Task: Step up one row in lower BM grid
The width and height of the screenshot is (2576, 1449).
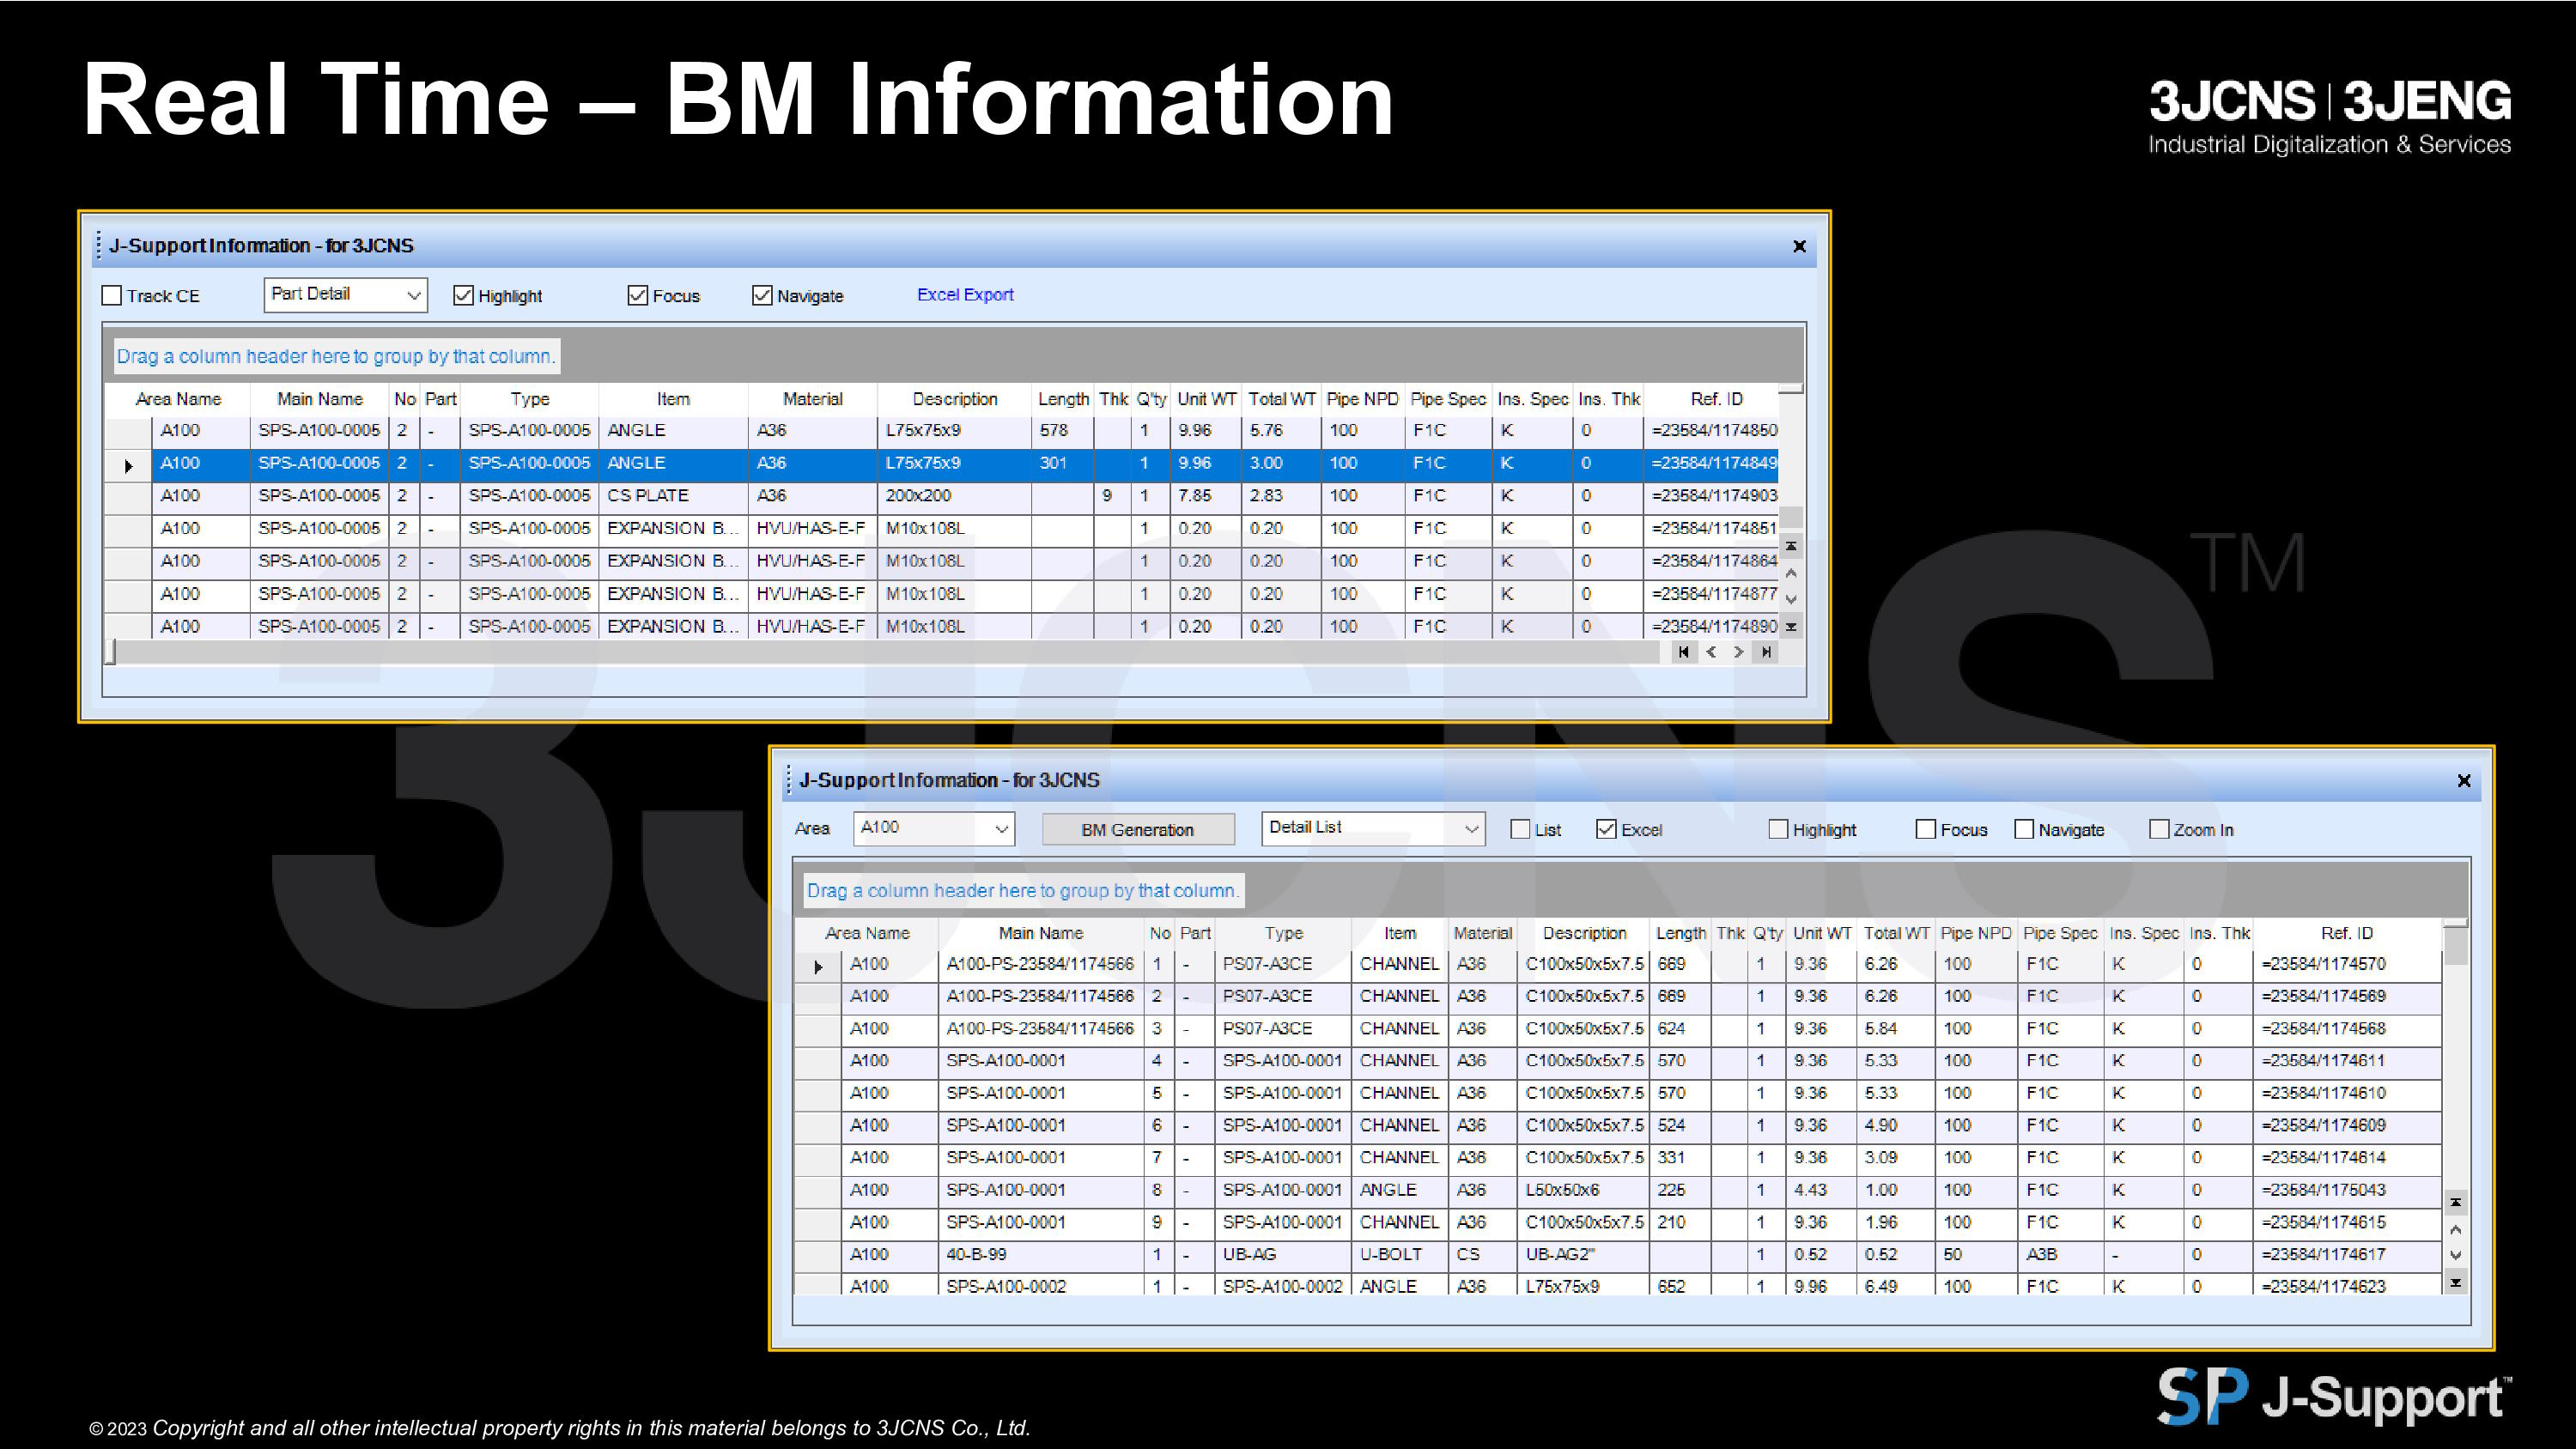Action: click(x=2455, y=1229)
